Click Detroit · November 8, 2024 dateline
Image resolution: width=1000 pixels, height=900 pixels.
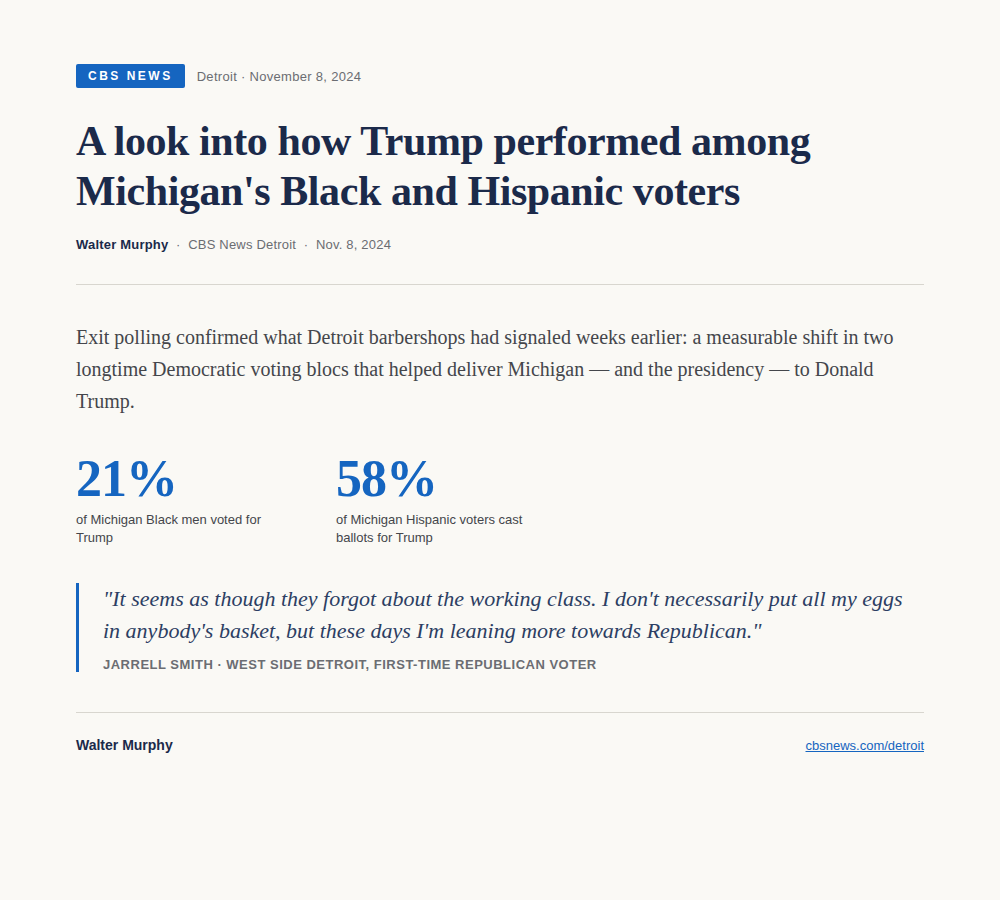(279, 77)
